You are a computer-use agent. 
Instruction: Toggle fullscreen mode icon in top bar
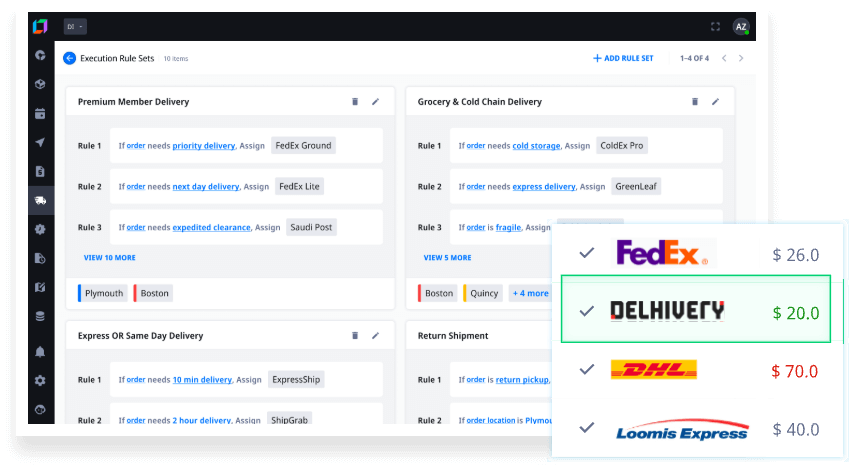pyautogui.click(x=715, y=27)
